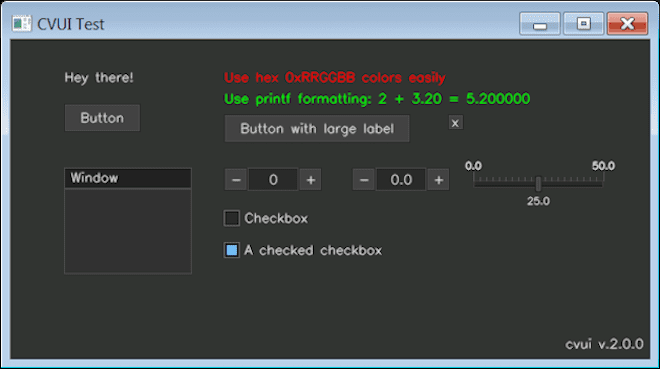Image resolution: width=660 pixels, height=369 pixels.
Task: Click the Hey there! text
Action: click(x=99, y=78)
